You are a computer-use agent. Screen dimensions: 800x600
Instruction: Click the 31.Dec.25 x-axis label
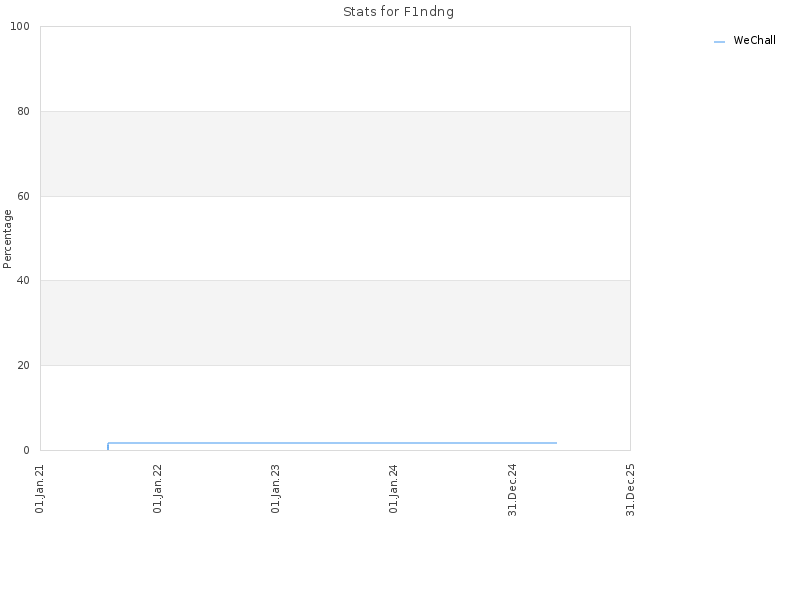[x=631, y=490]
